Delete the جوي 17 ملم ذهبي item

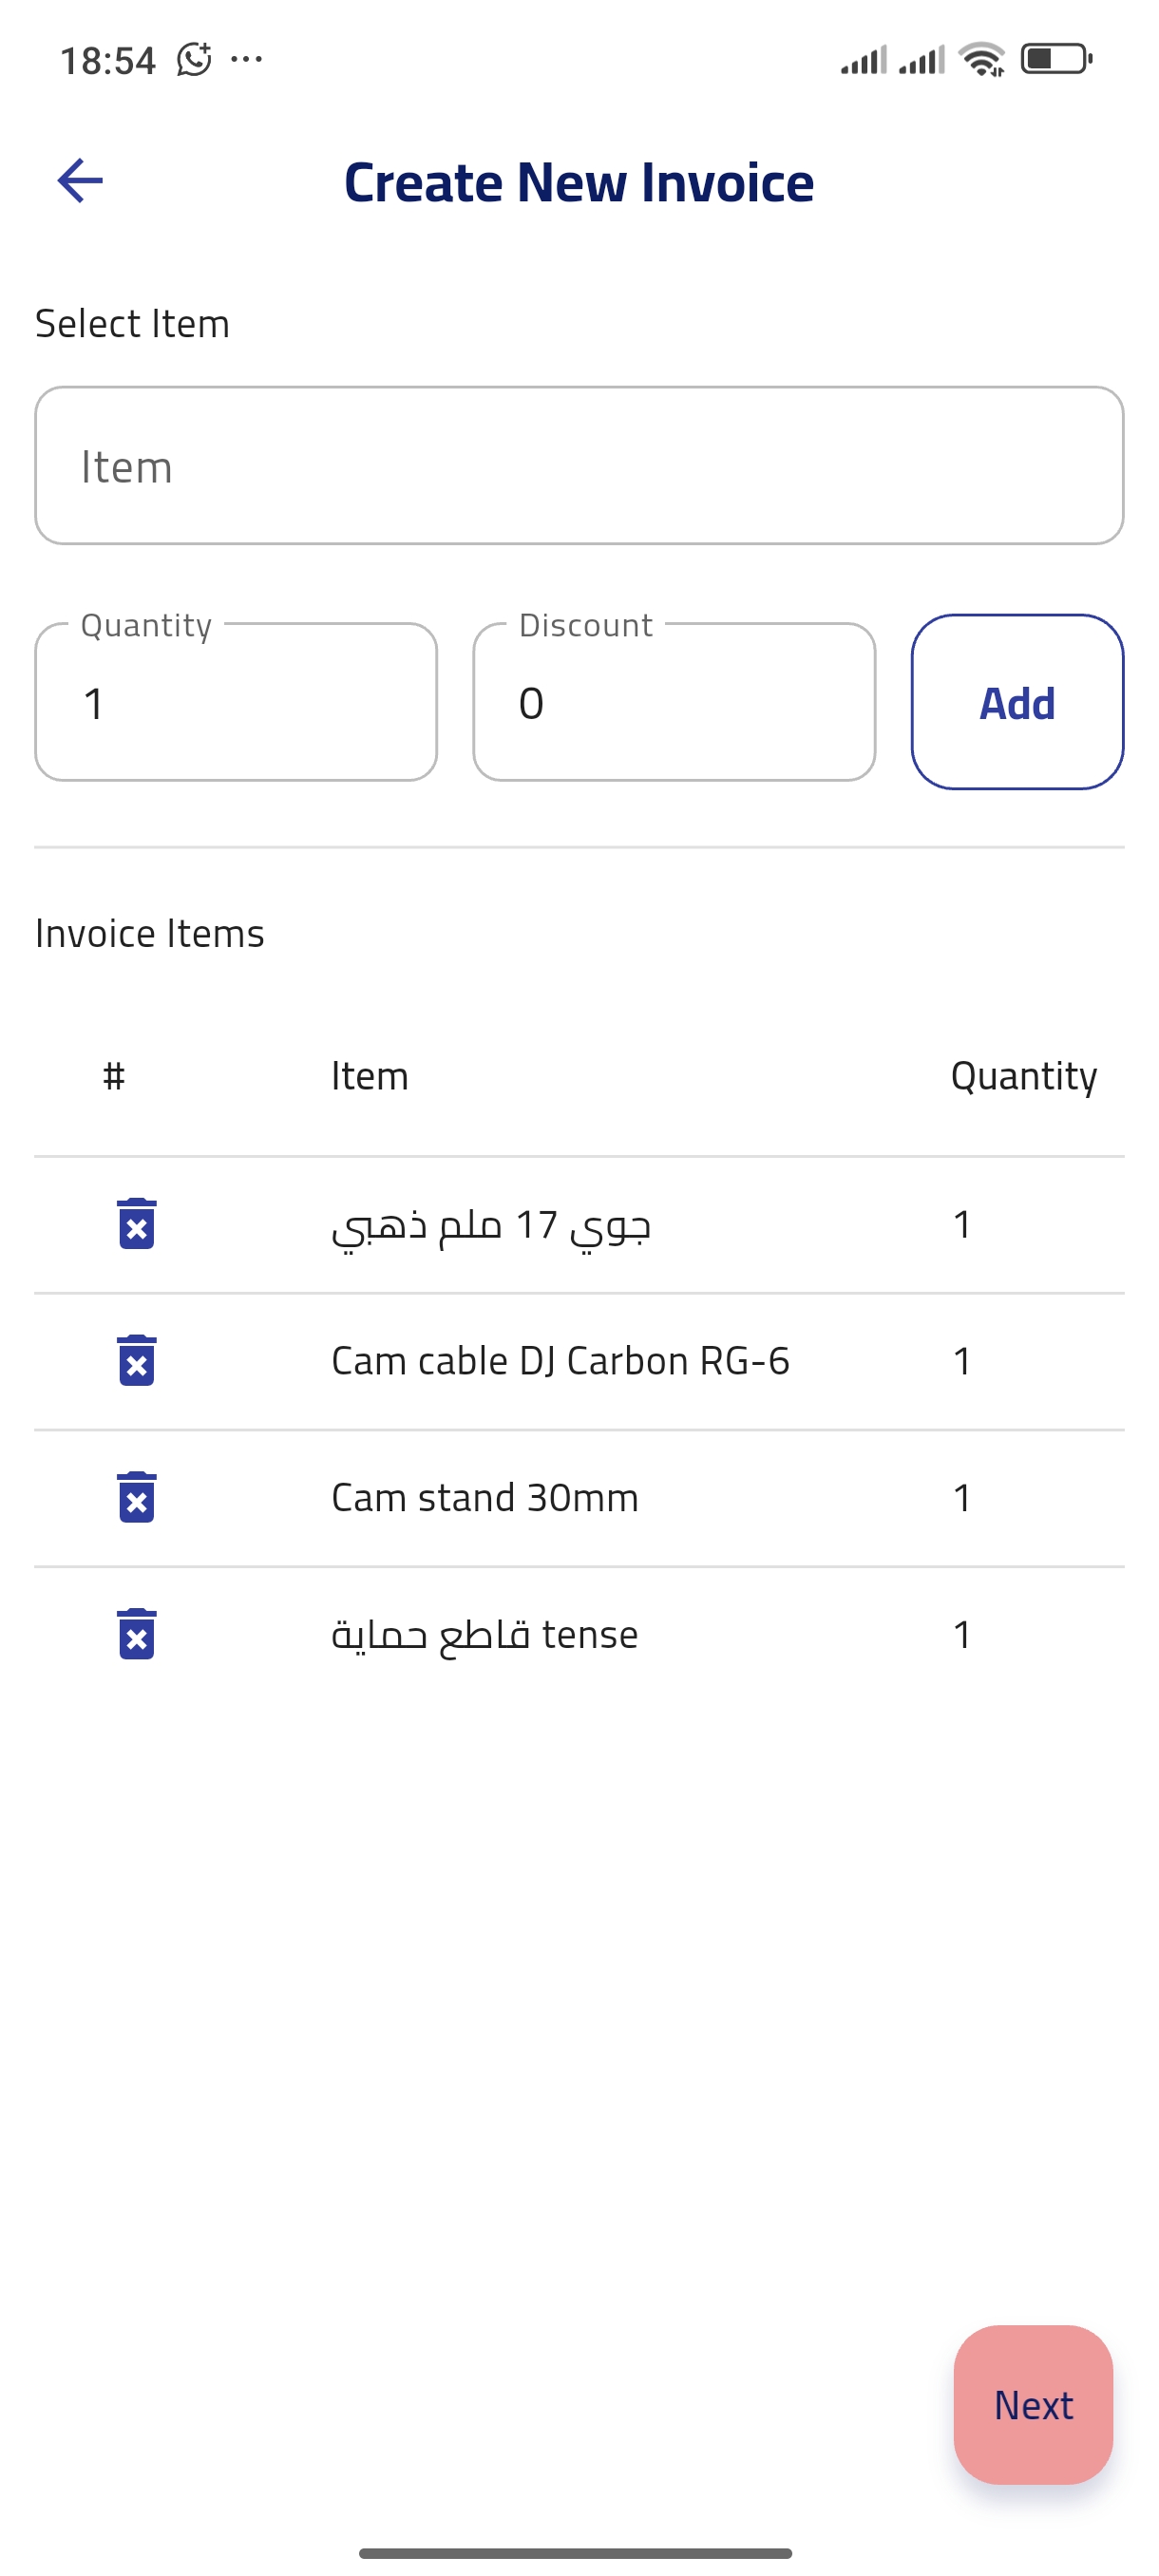point(137,1224)
